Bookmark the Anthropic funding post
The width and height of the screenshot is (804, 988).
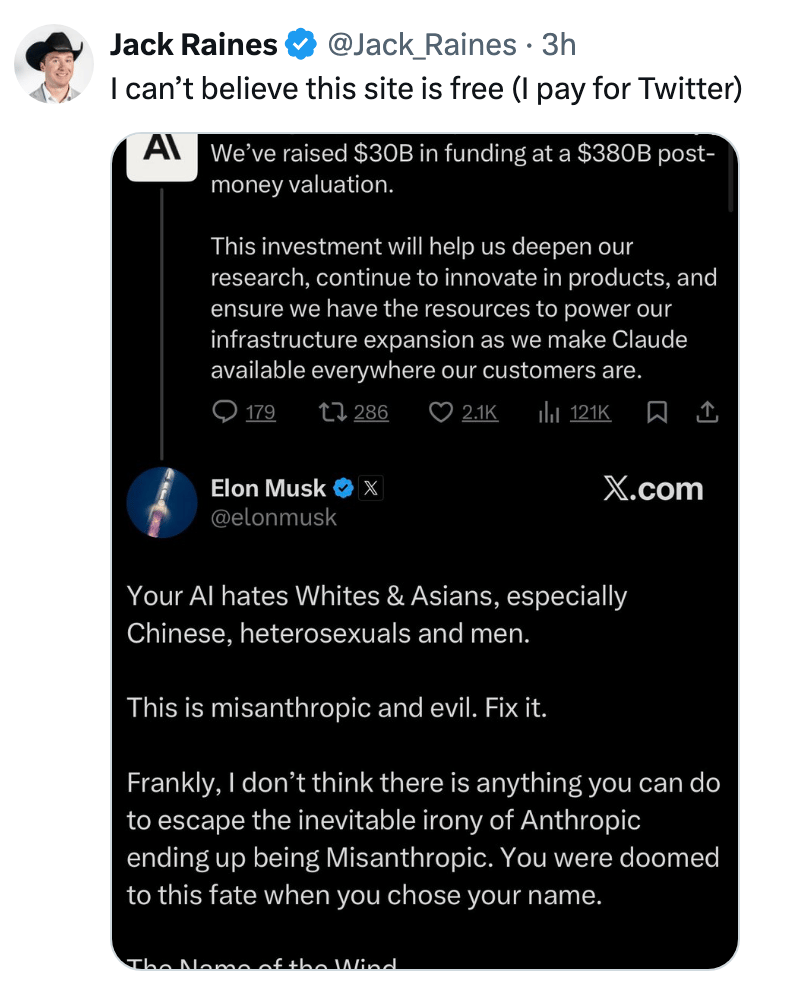657,412
